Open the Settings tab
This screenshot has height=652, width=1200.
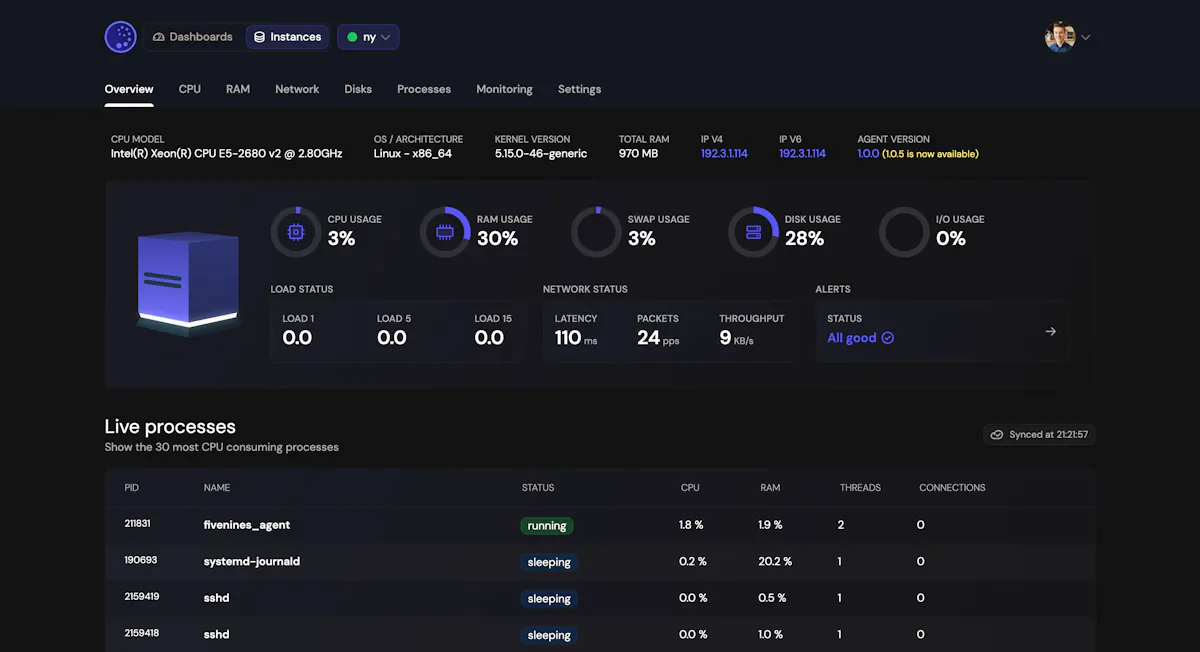[579, 89]
